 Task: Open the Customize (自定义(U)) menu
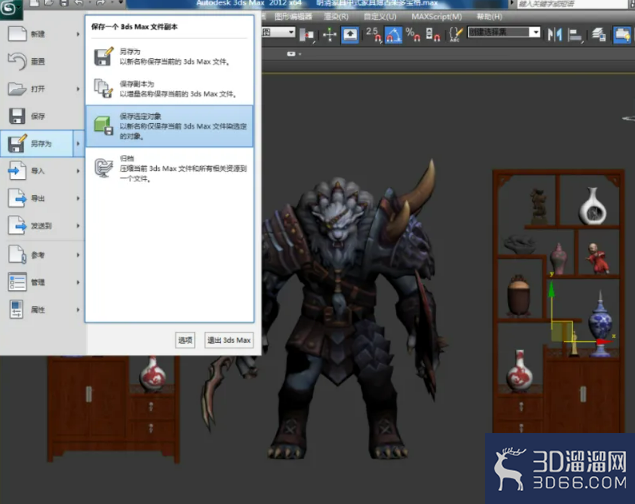(380, 17)
